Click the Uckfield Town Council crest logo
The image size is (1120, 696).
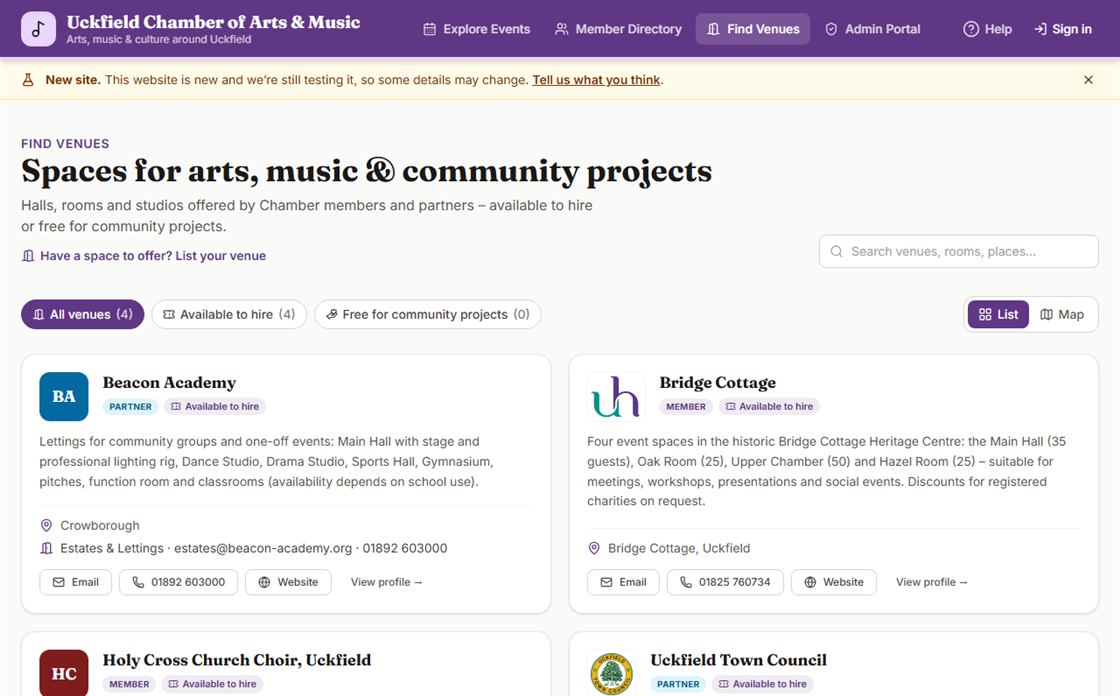(611, 672)
